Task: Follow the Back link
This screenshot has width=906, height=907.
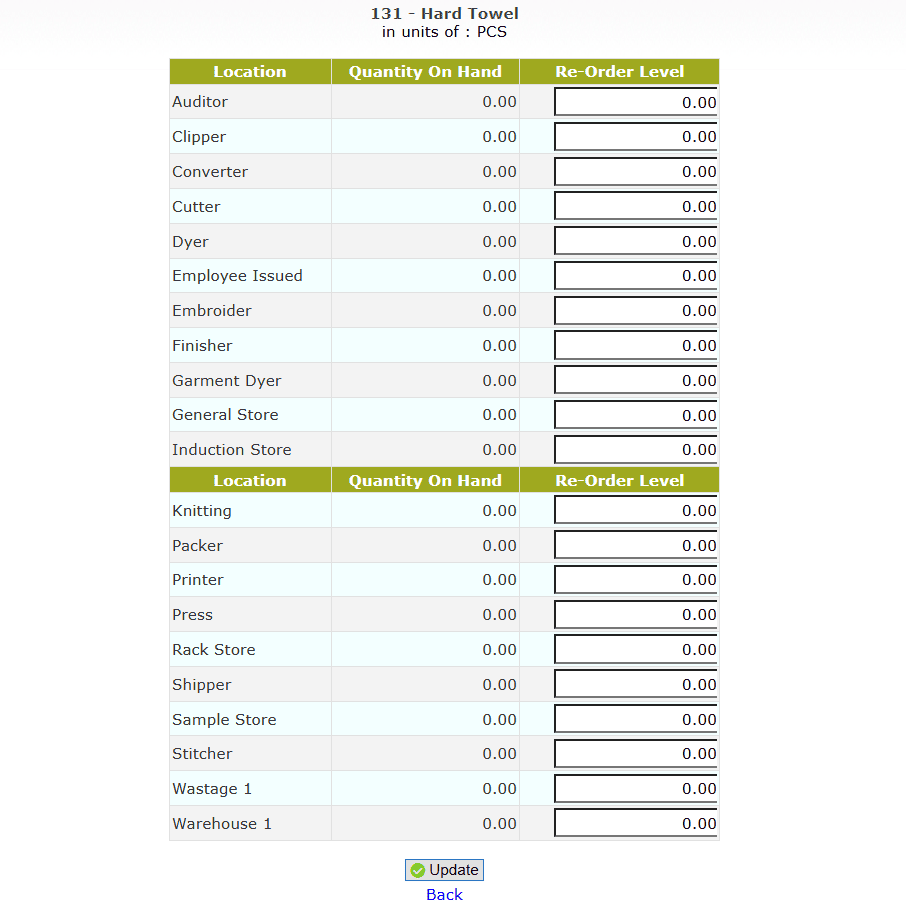Action: click(x=444, y=895)
